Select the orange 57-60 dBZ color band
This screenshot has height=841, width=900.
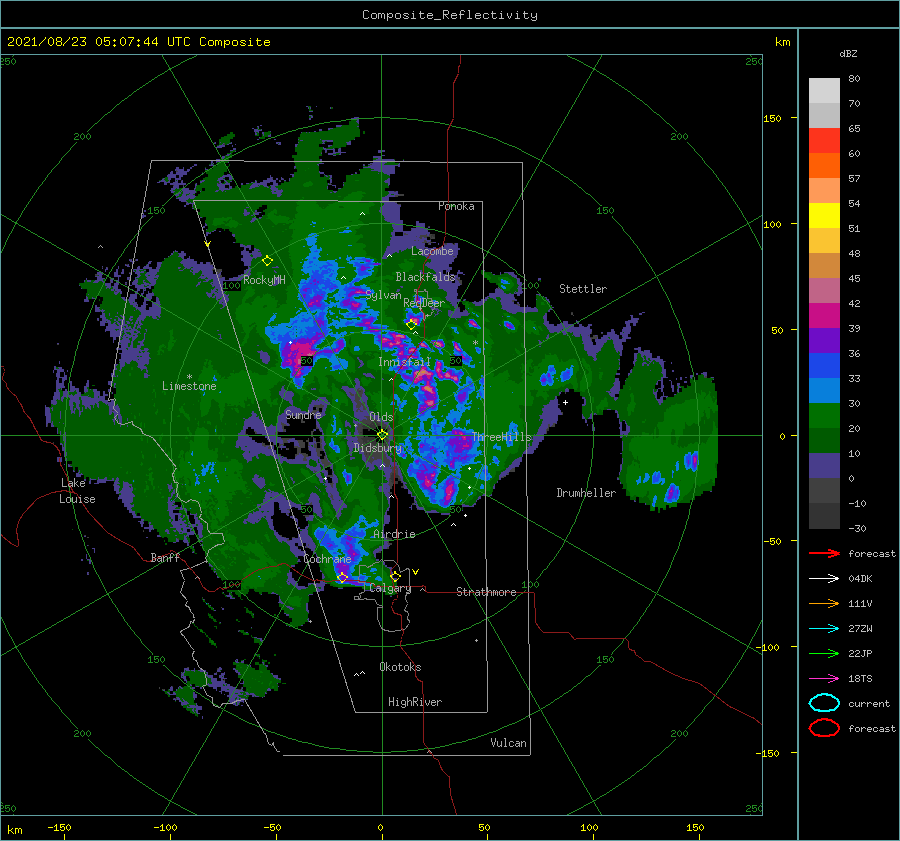pos(824,166)
